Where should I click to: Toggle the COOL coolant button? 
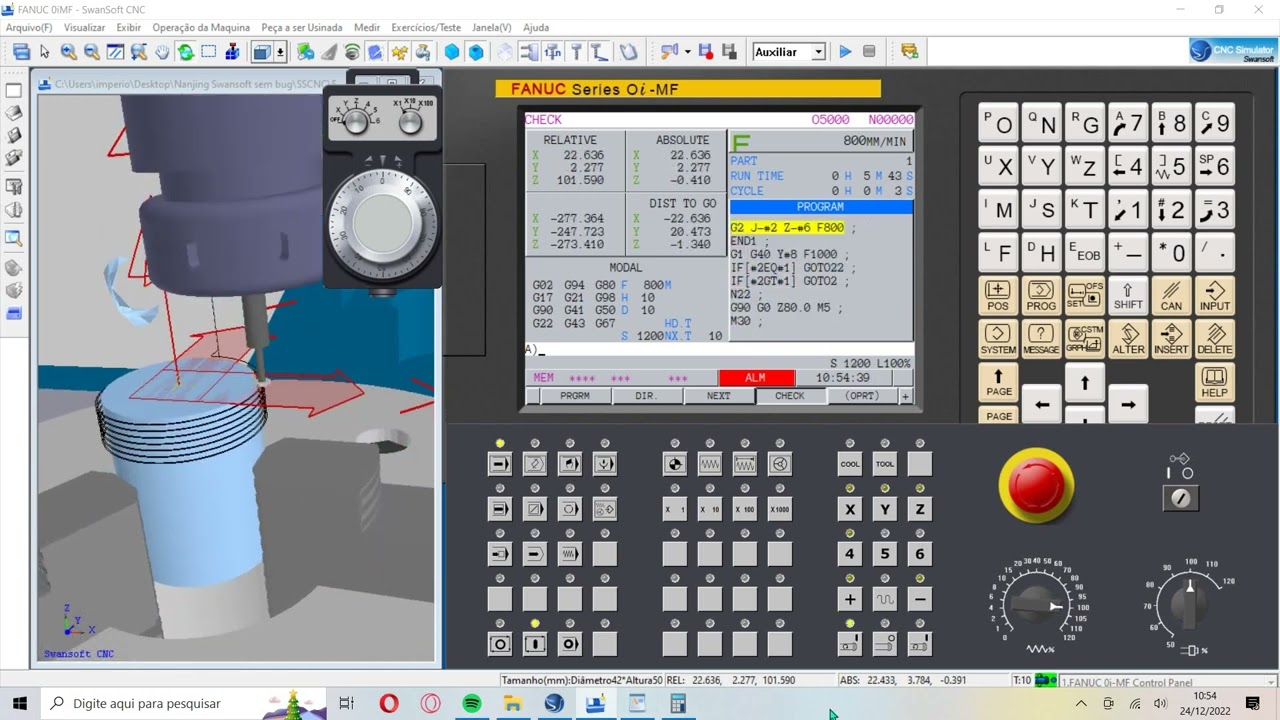coord(850,464)
